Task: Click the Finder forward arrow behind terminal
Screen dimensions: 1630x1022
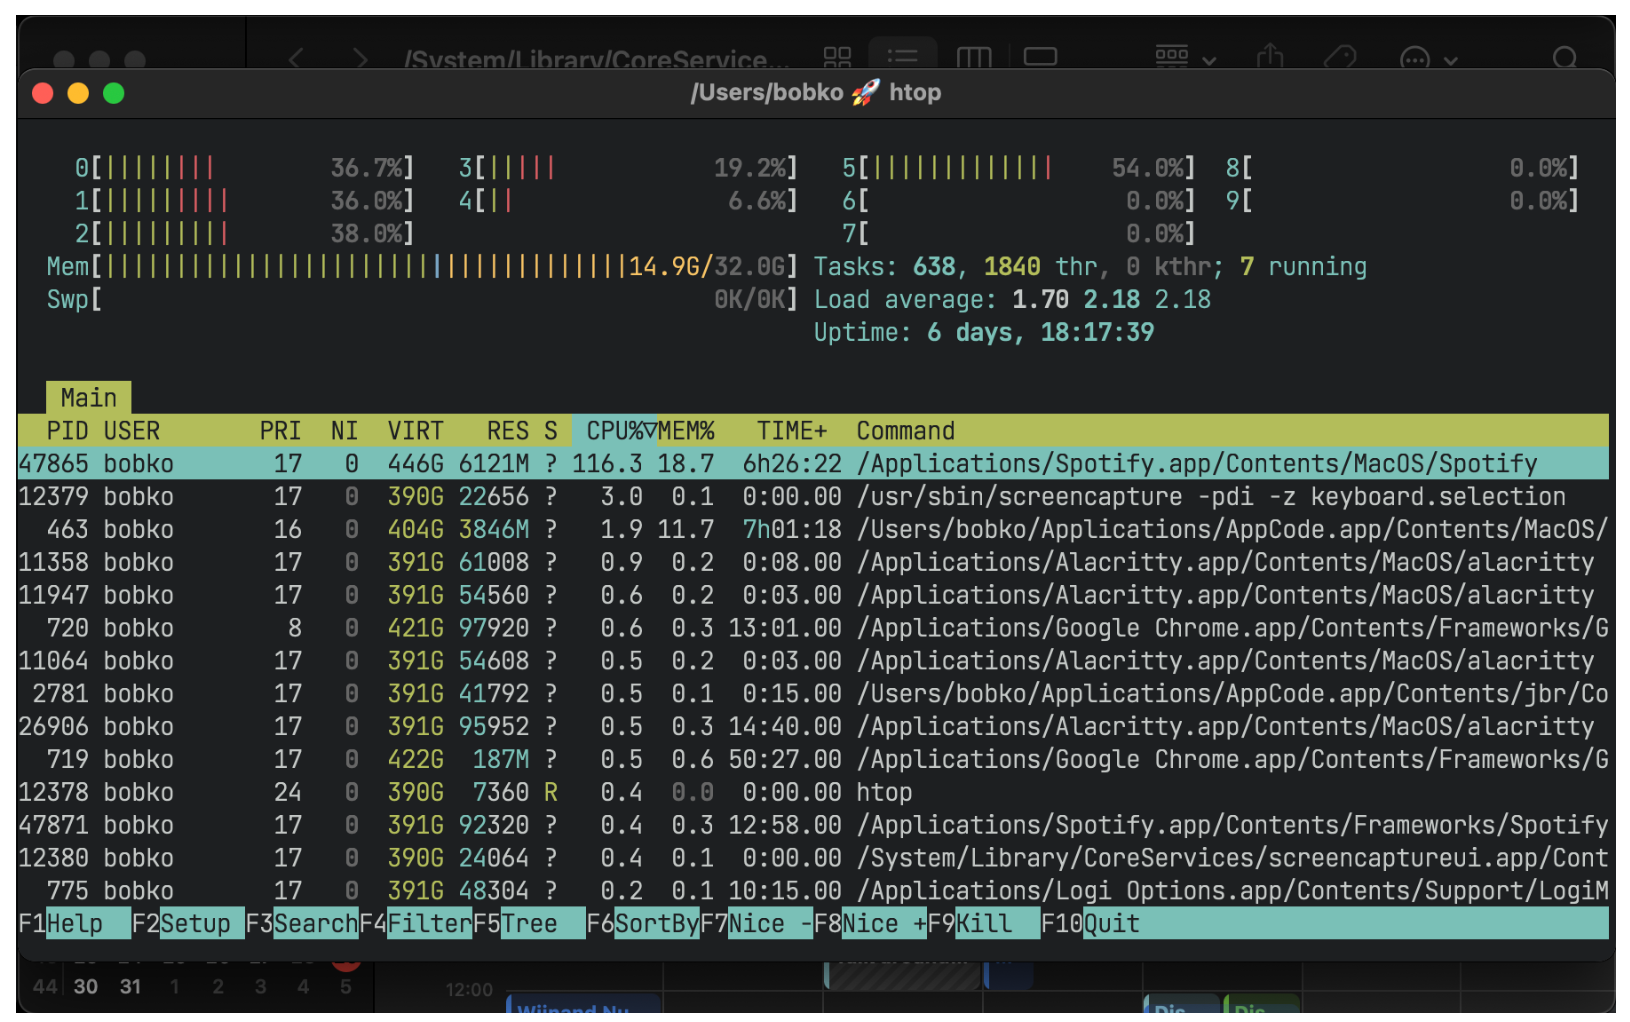Action: [361, 59]
